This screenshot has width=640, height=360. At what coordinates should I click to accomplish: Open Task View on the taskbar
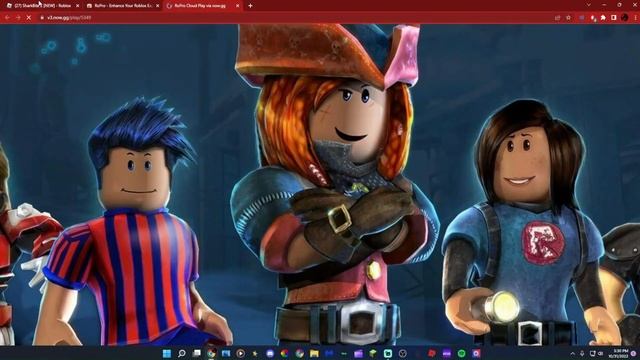click(x=196, y=353)
